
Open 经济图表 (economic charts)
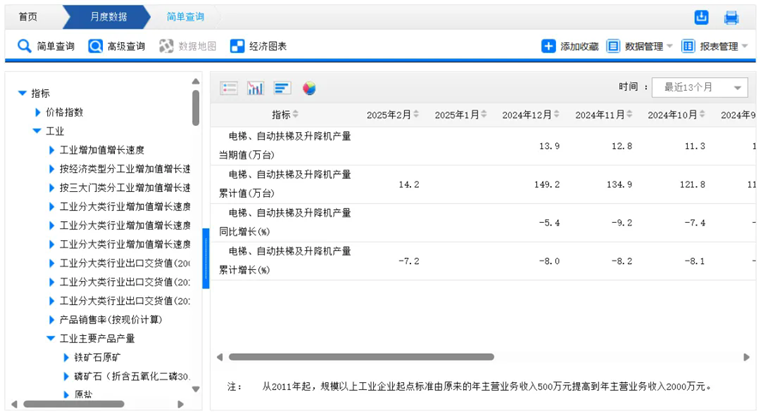pyautogui.click(x=258, y=46)
